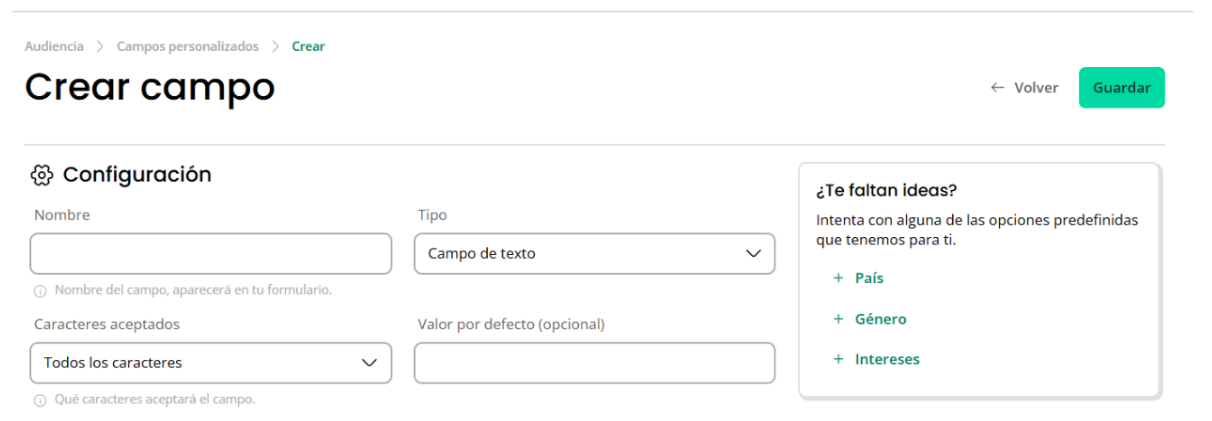Open the Tipo dropdown showing Campo de texto

tap(594, 254)
